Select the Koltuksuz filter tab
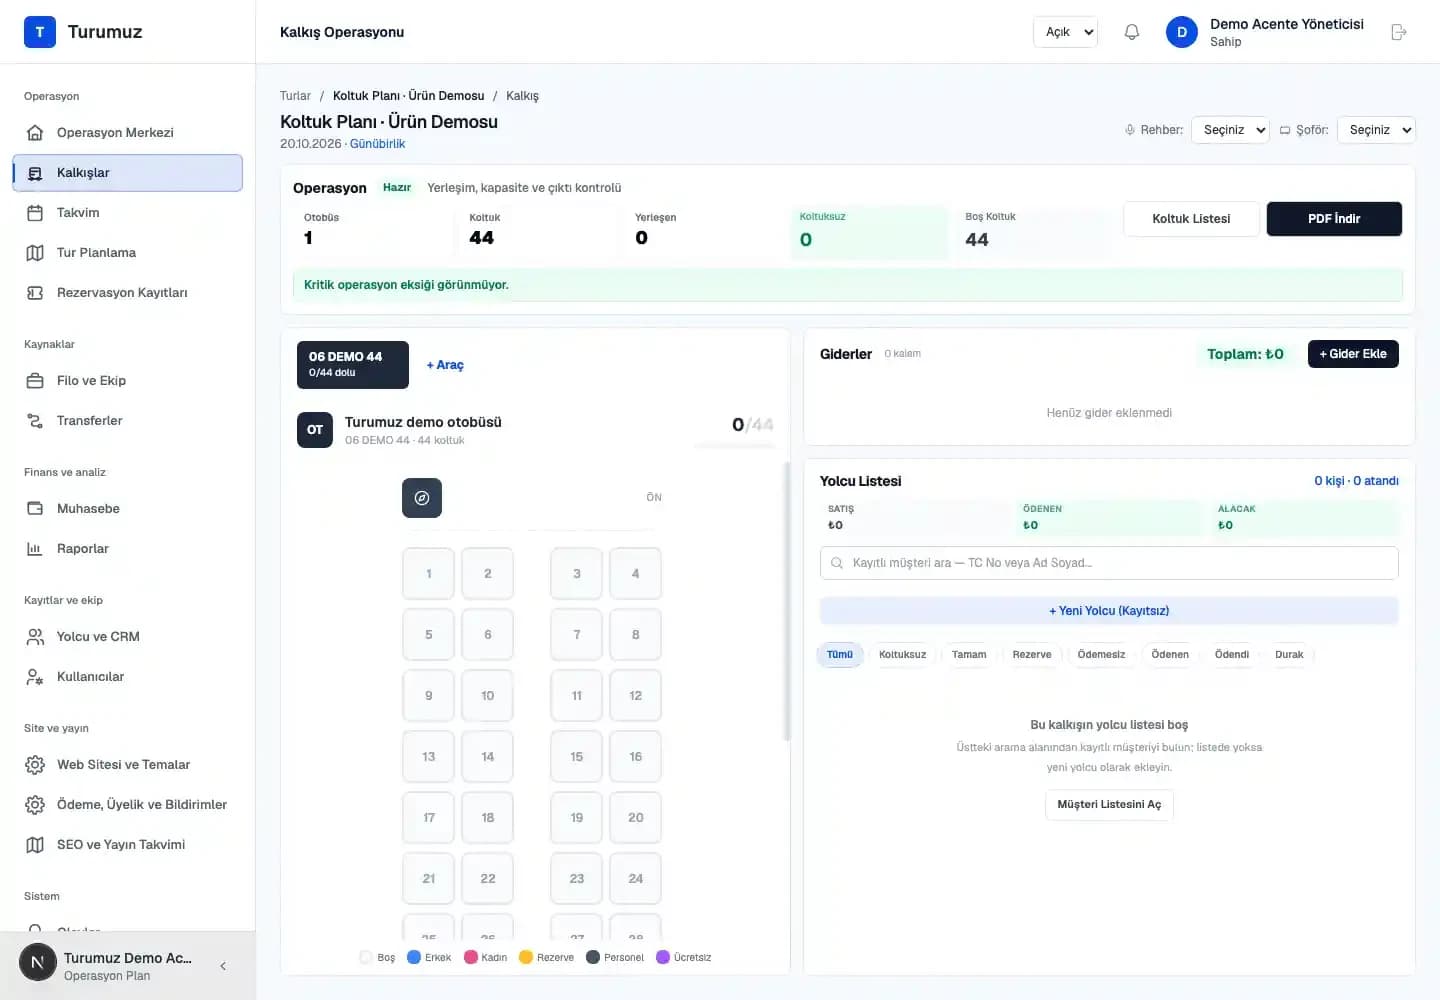This screenshot has width=1440, height=1000. (902, 655)
